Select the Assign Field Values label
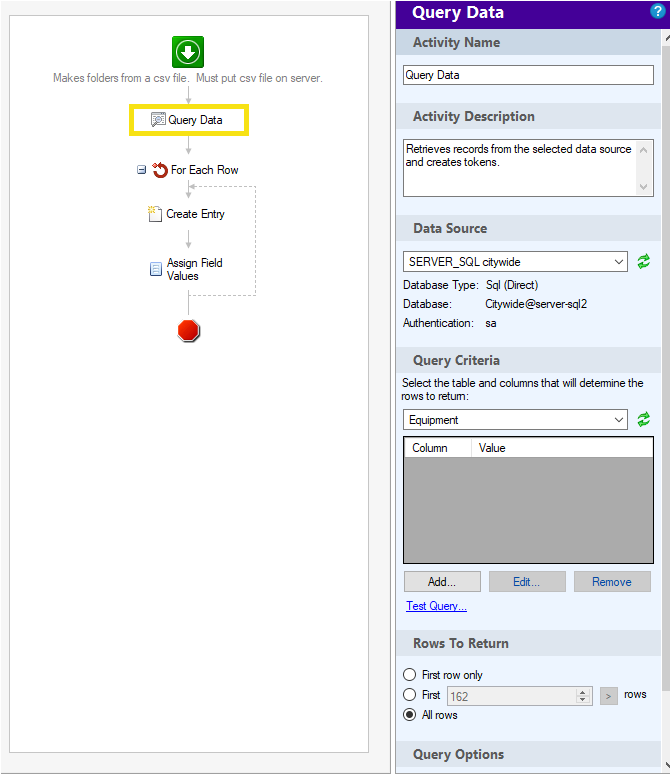This screenshot has height=776, width=671. tap(194, 269)
